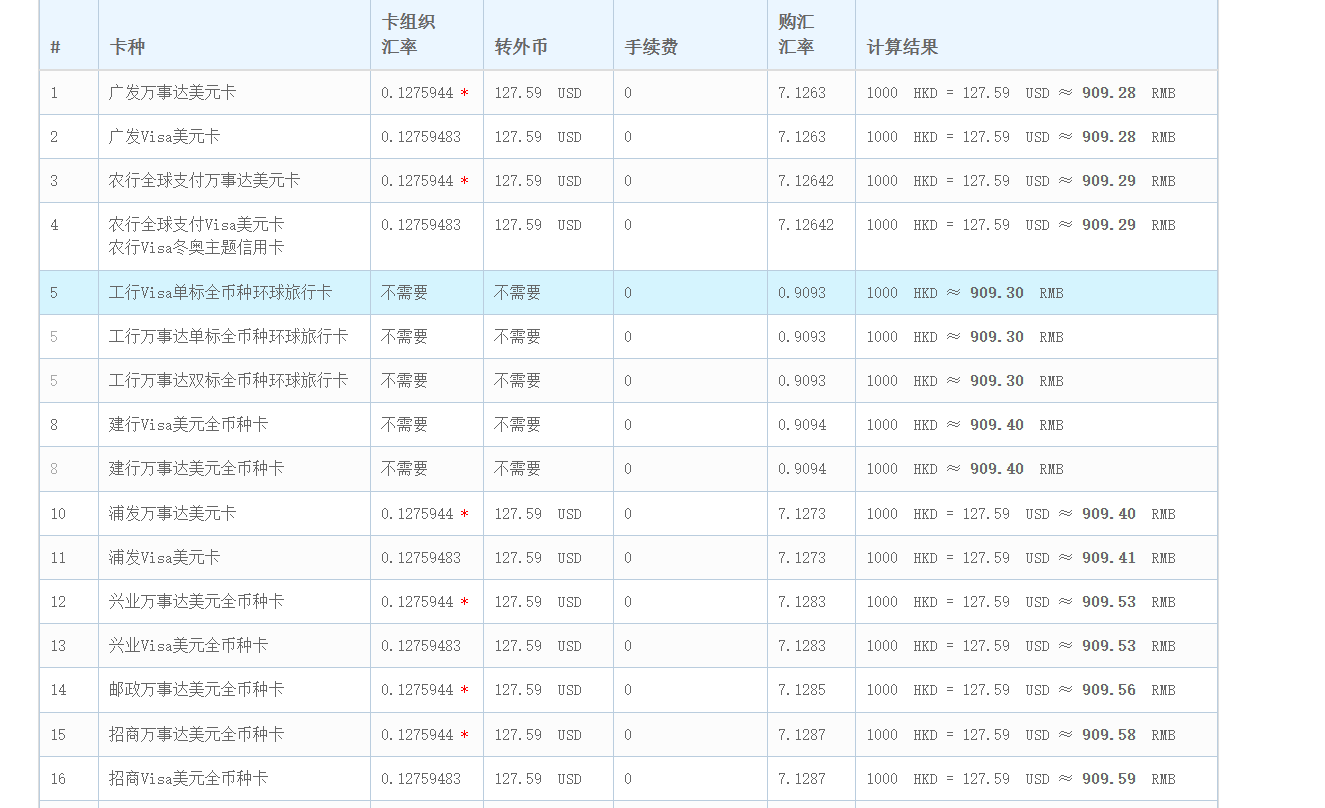The width and height of the screenshot is (1325, 808).
Task: Click the 909.59 RMB result
Action: point(1109,779)
